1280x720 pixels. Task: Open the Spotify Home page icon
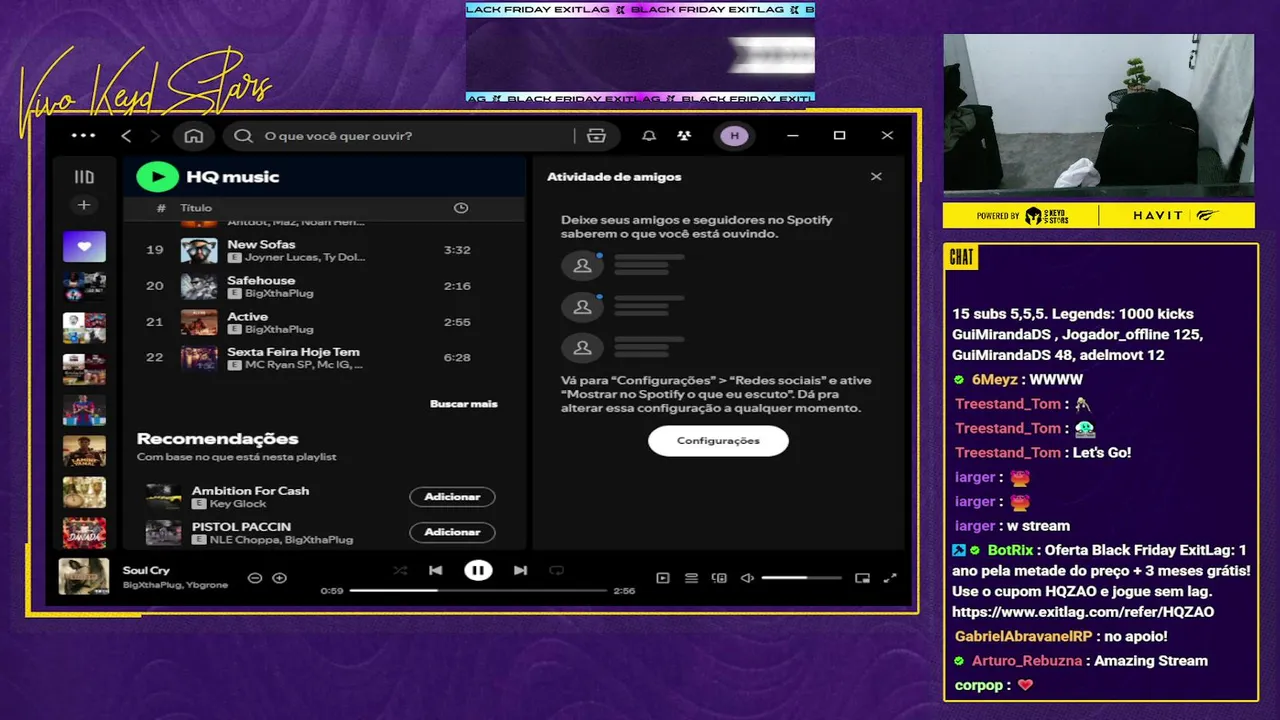pyautogui.click(x=194, y=136)
